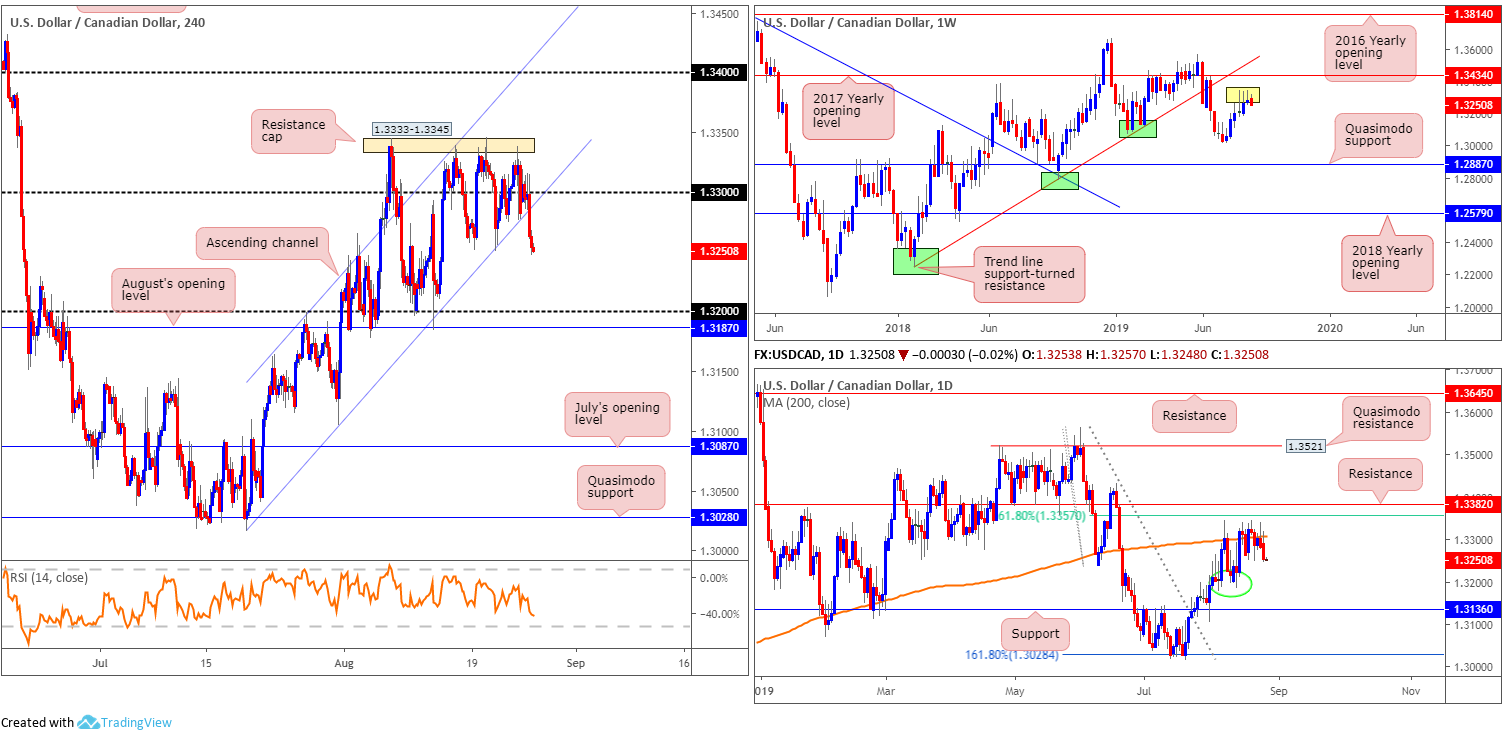Click 'Mar' on the daily chart time axis
1505x738 pixels.
coord(886,690)
